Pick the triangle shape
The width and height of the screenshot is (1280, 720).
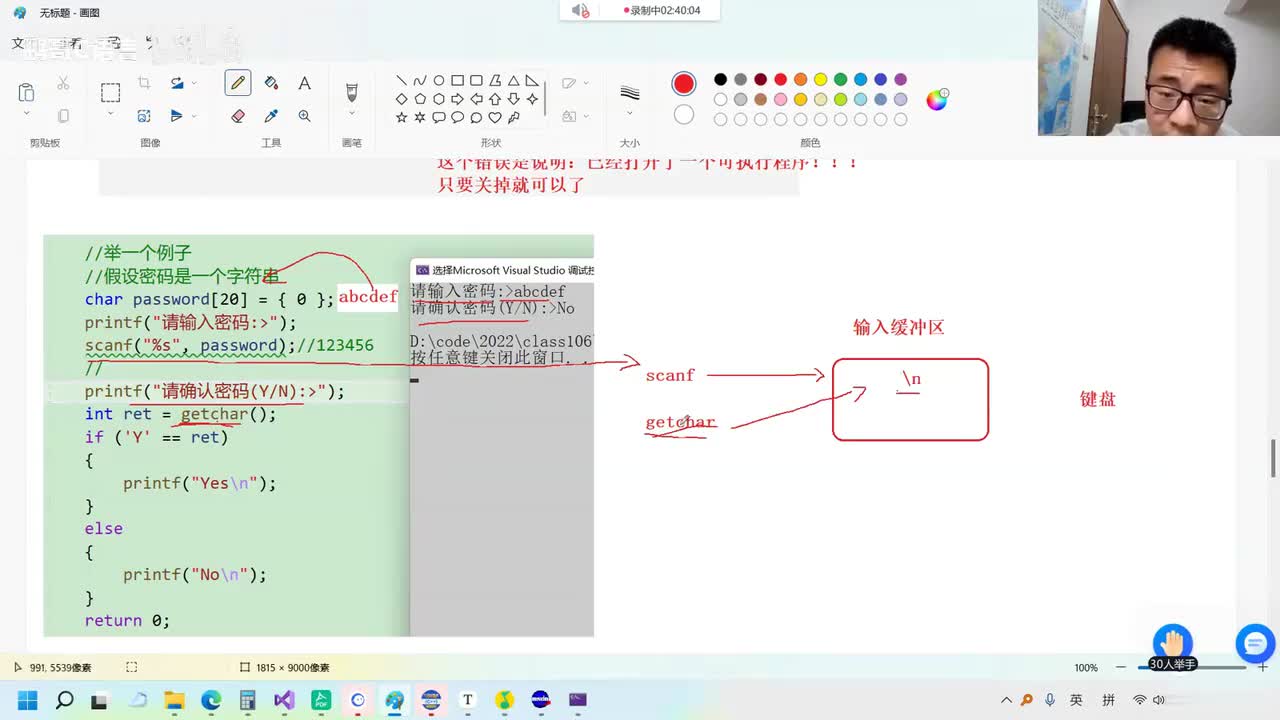(513, 81)
